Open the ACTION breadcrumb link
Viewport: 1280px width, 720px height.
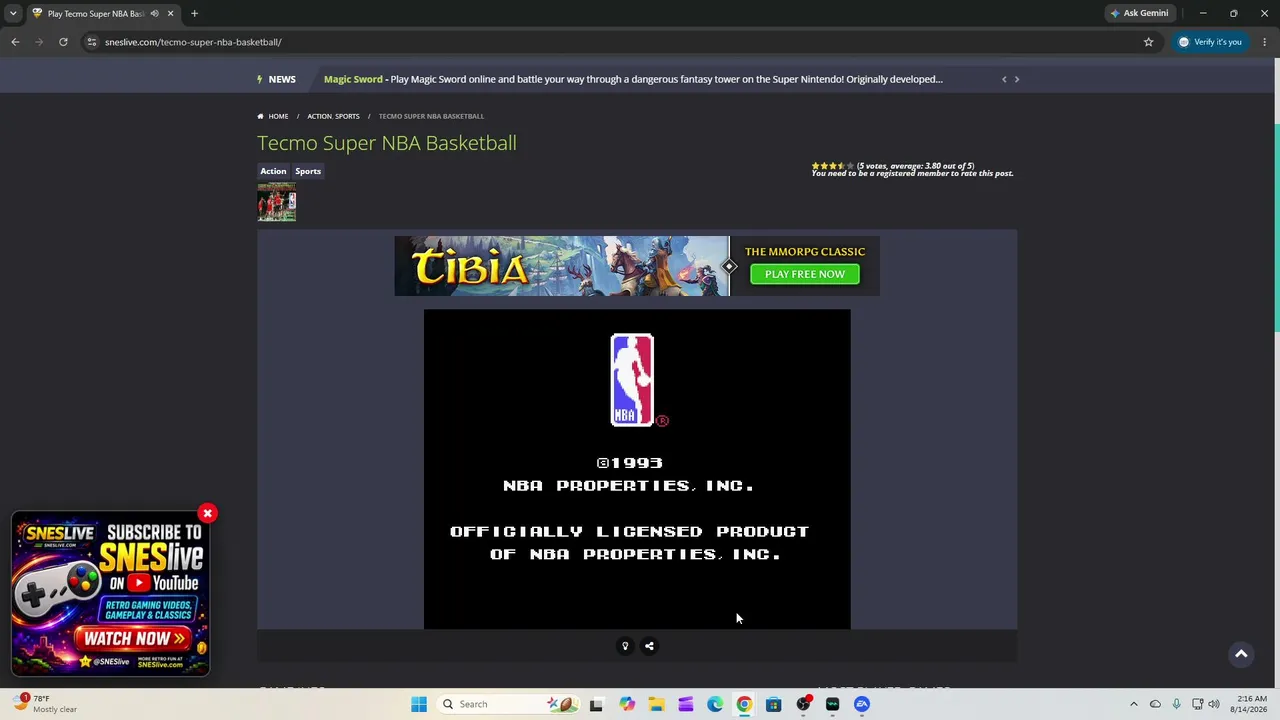[x=319, y=116]
